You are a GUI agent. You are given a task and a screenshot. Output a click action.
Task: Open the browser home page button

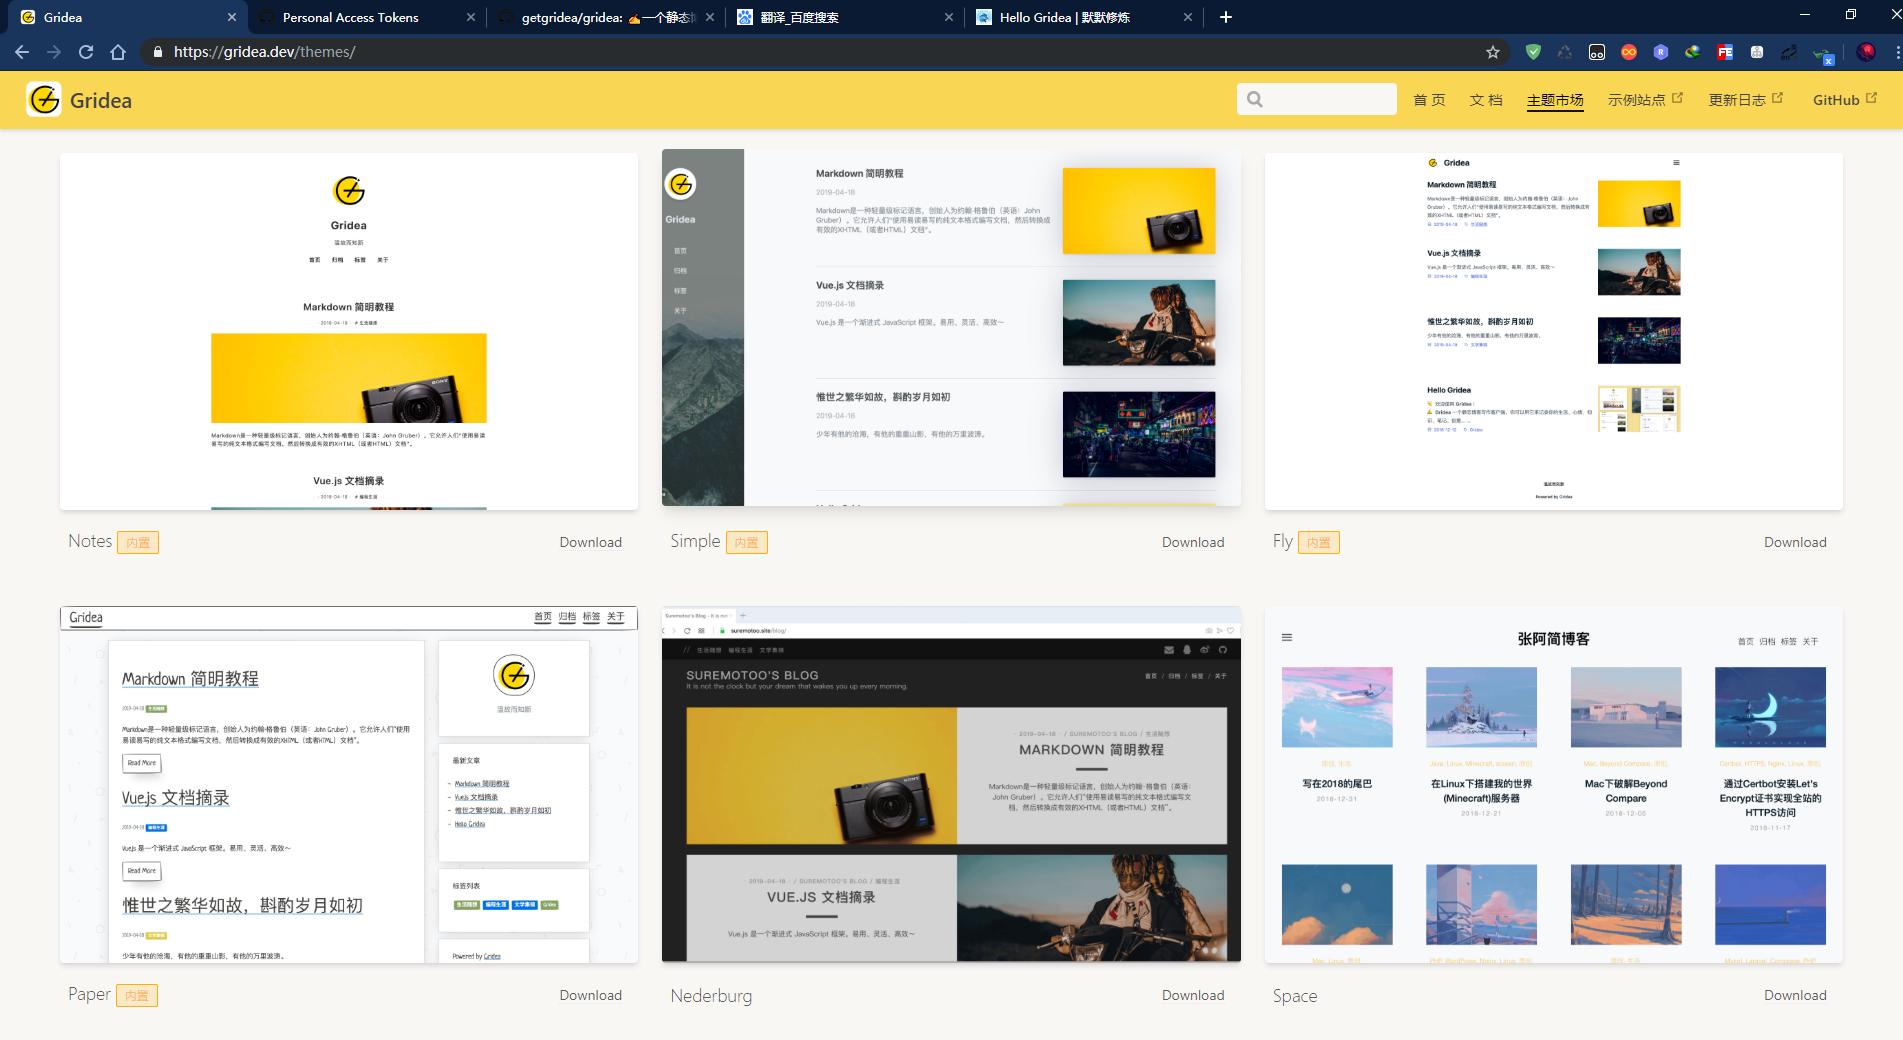[118, 52]
